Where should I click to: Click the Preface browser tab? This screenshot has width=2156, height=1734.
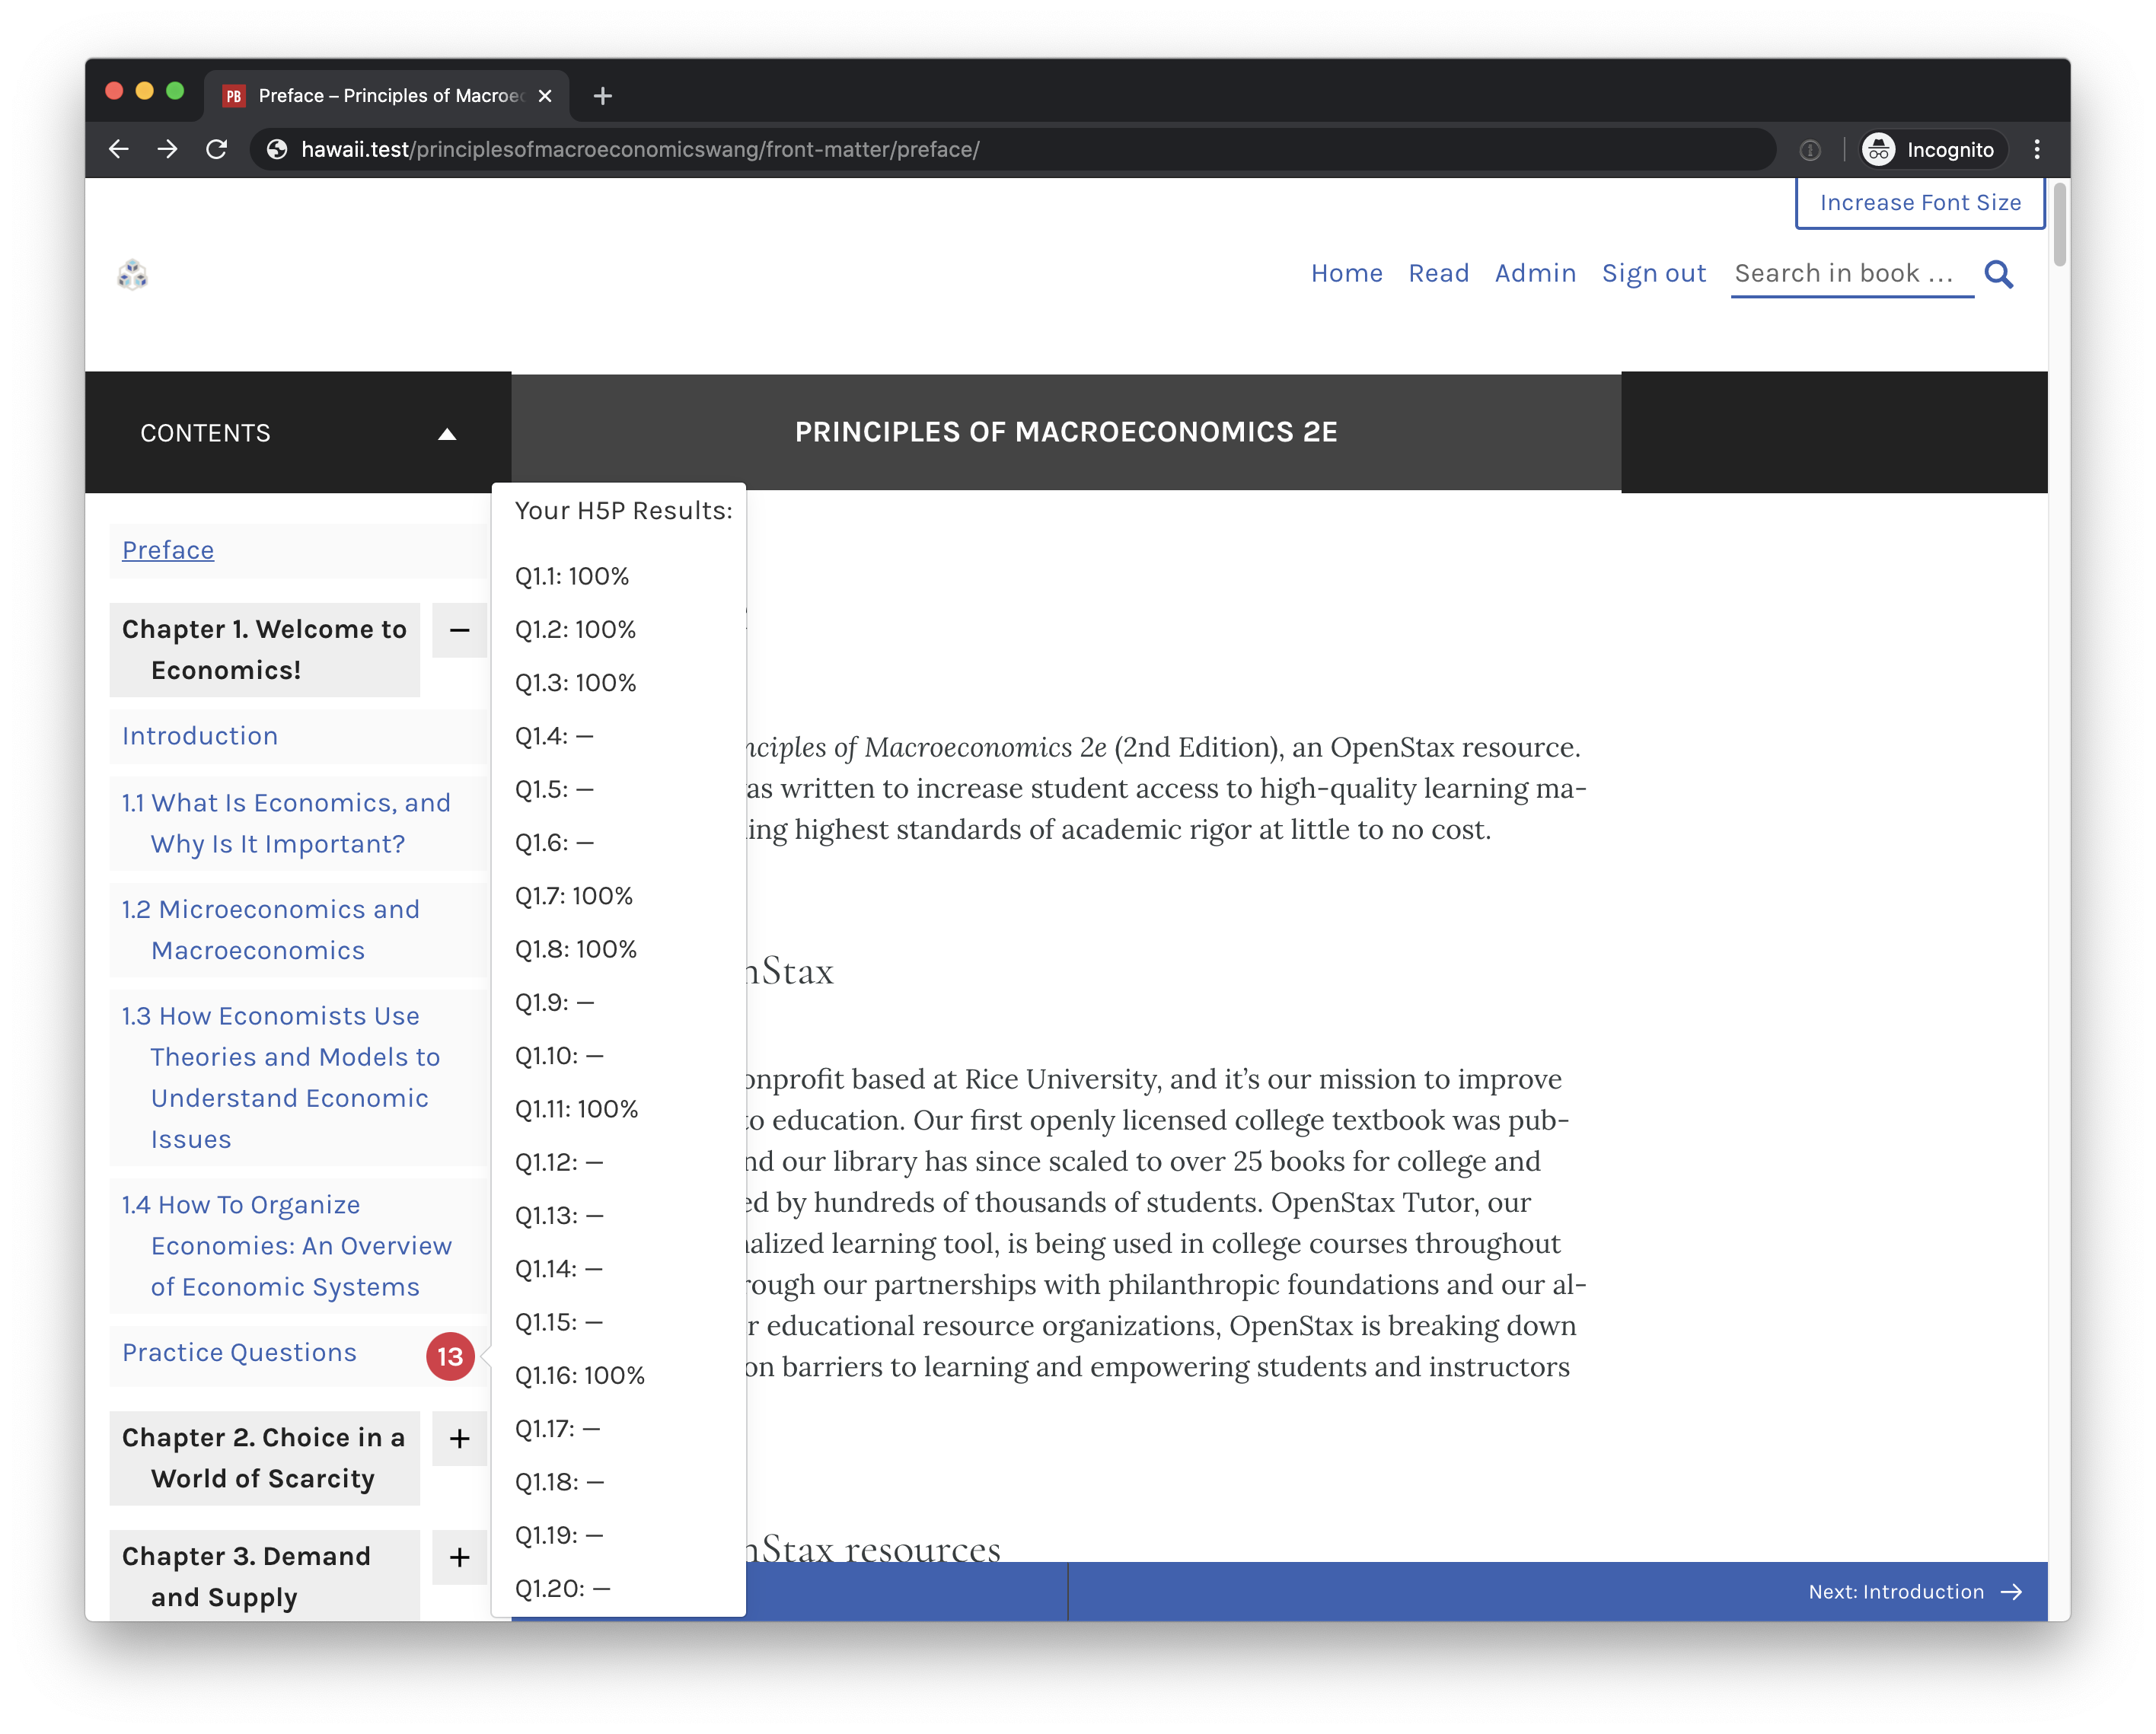coord(386,96)
